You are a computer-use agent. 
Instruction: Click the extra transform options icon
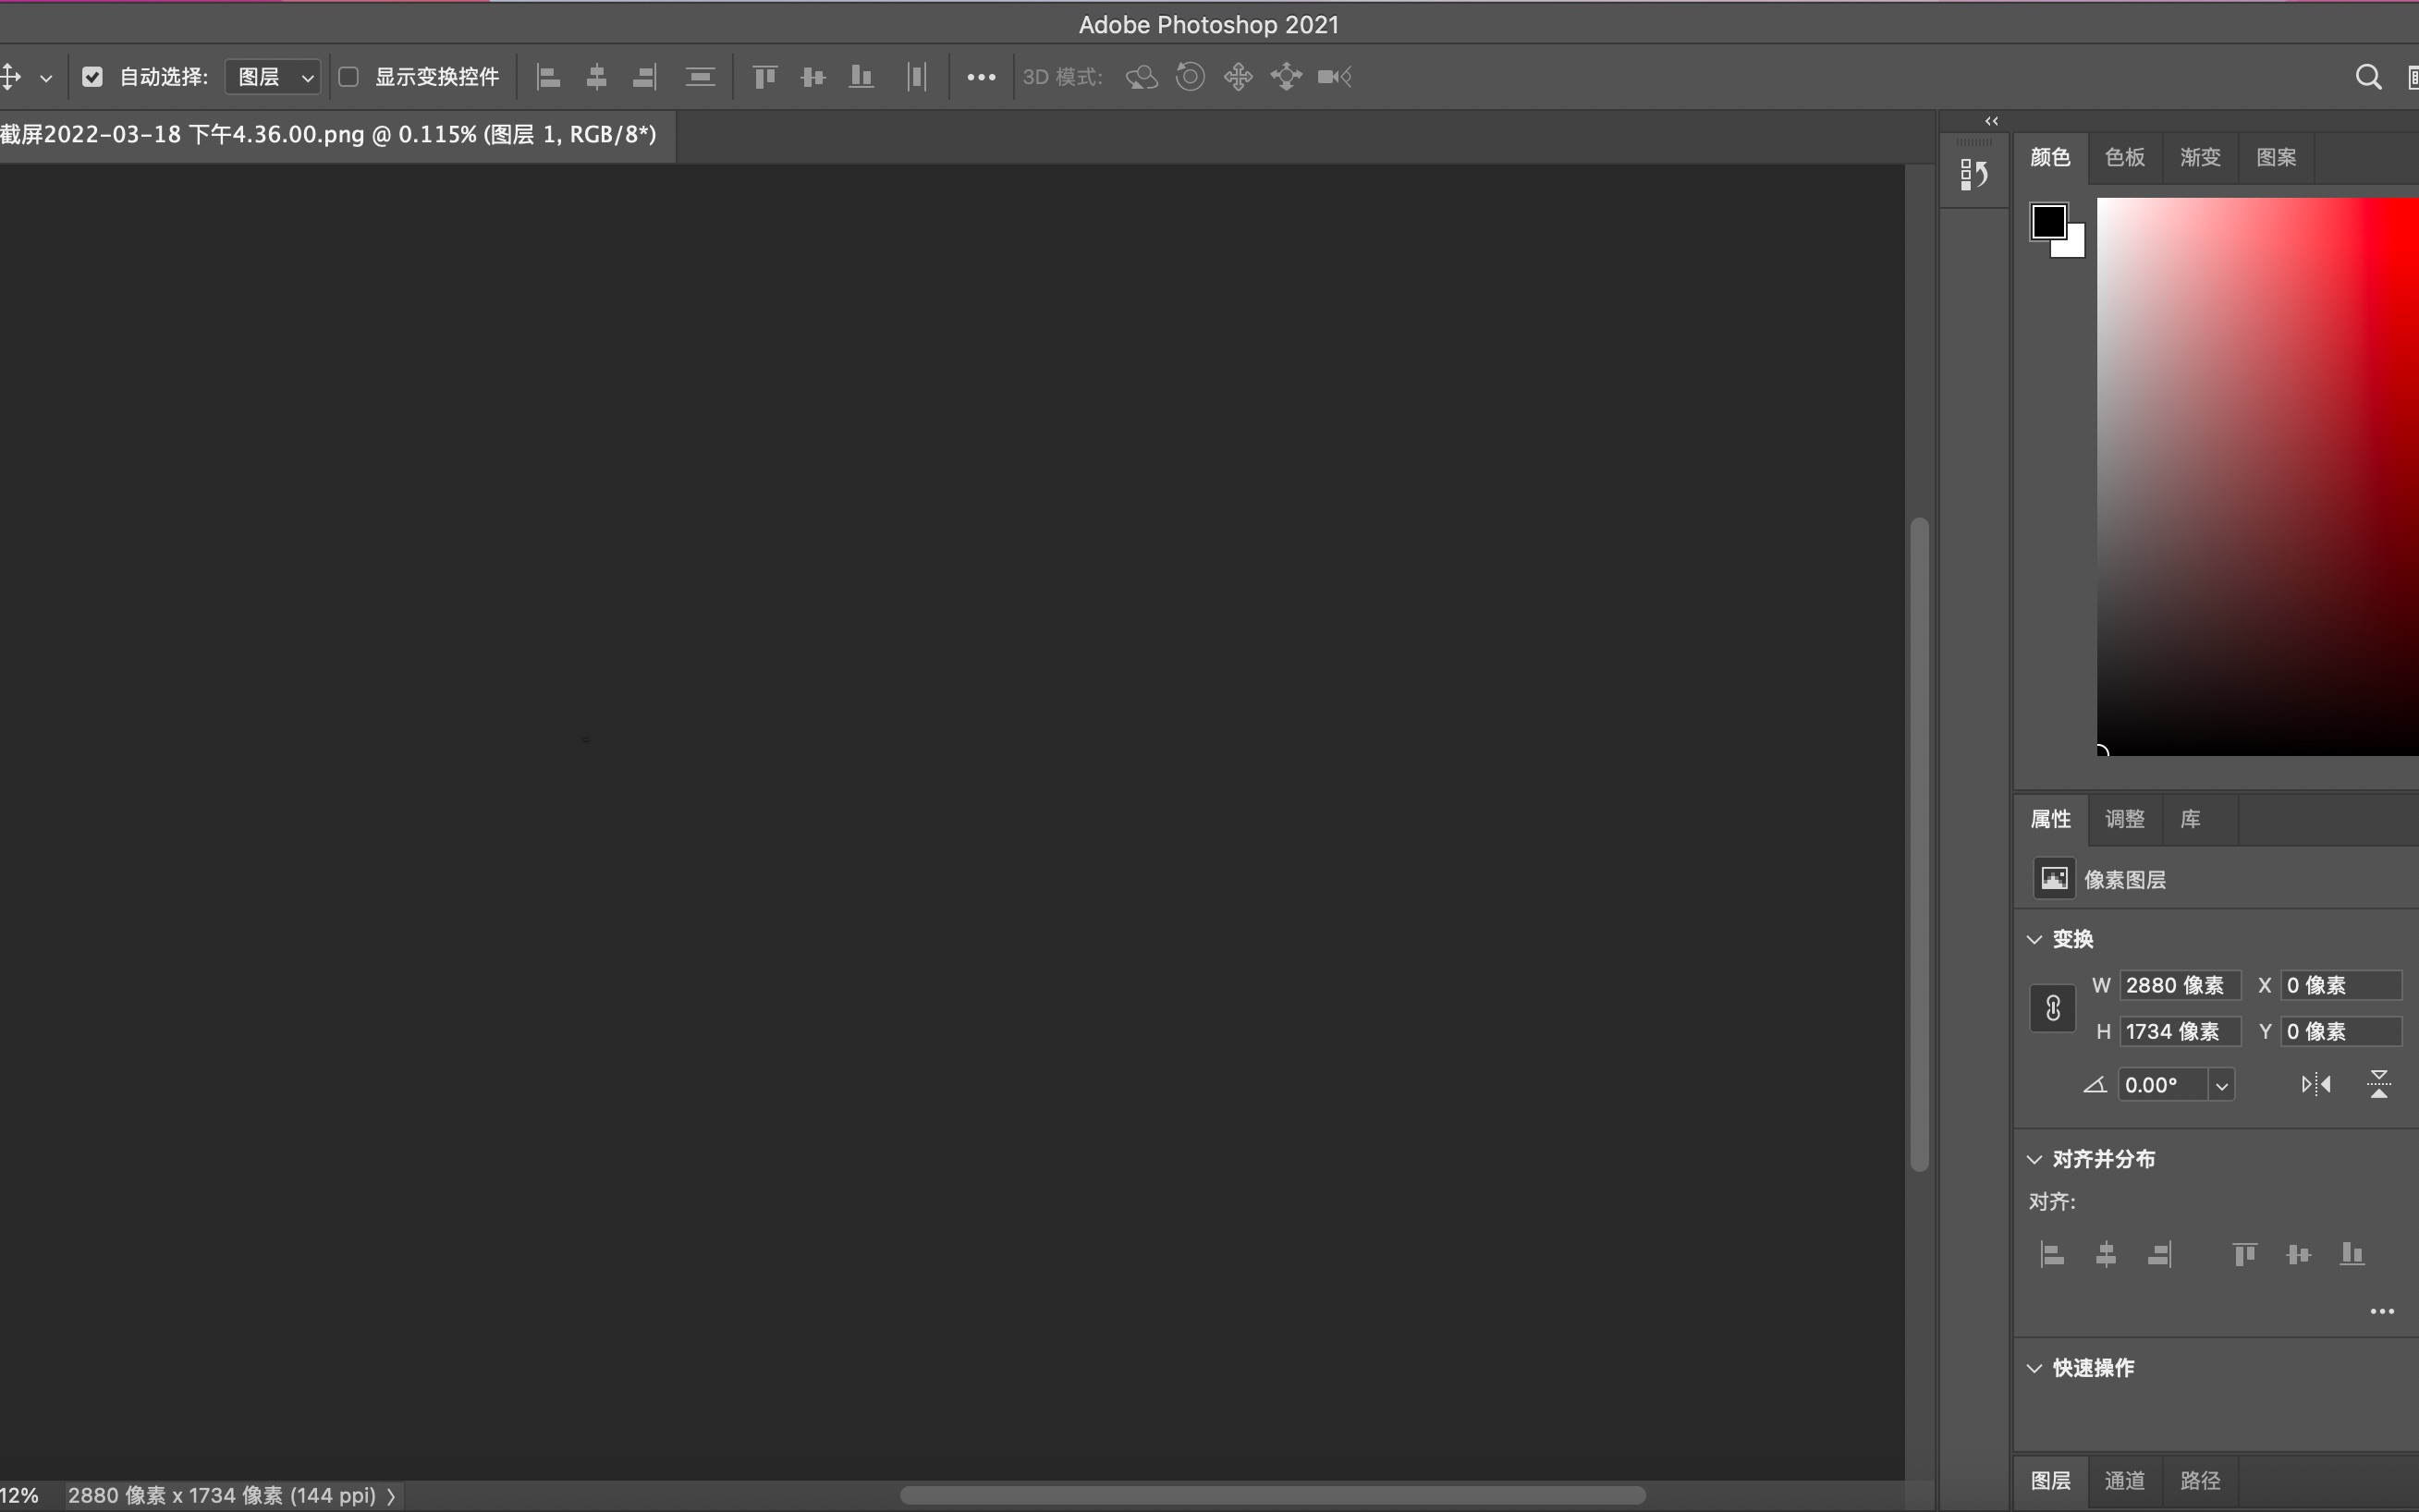(x=981, y=77)
